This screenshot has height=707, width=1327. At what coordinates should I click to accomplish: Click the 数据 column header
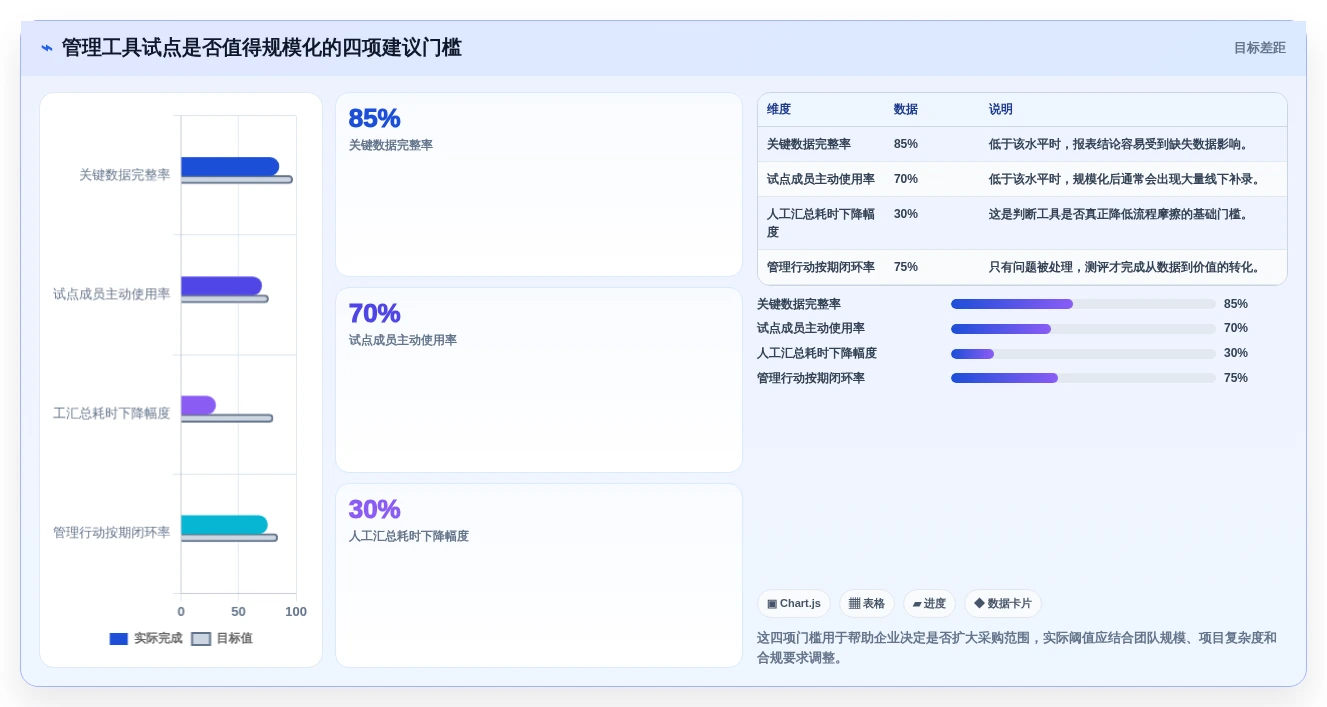906,109
